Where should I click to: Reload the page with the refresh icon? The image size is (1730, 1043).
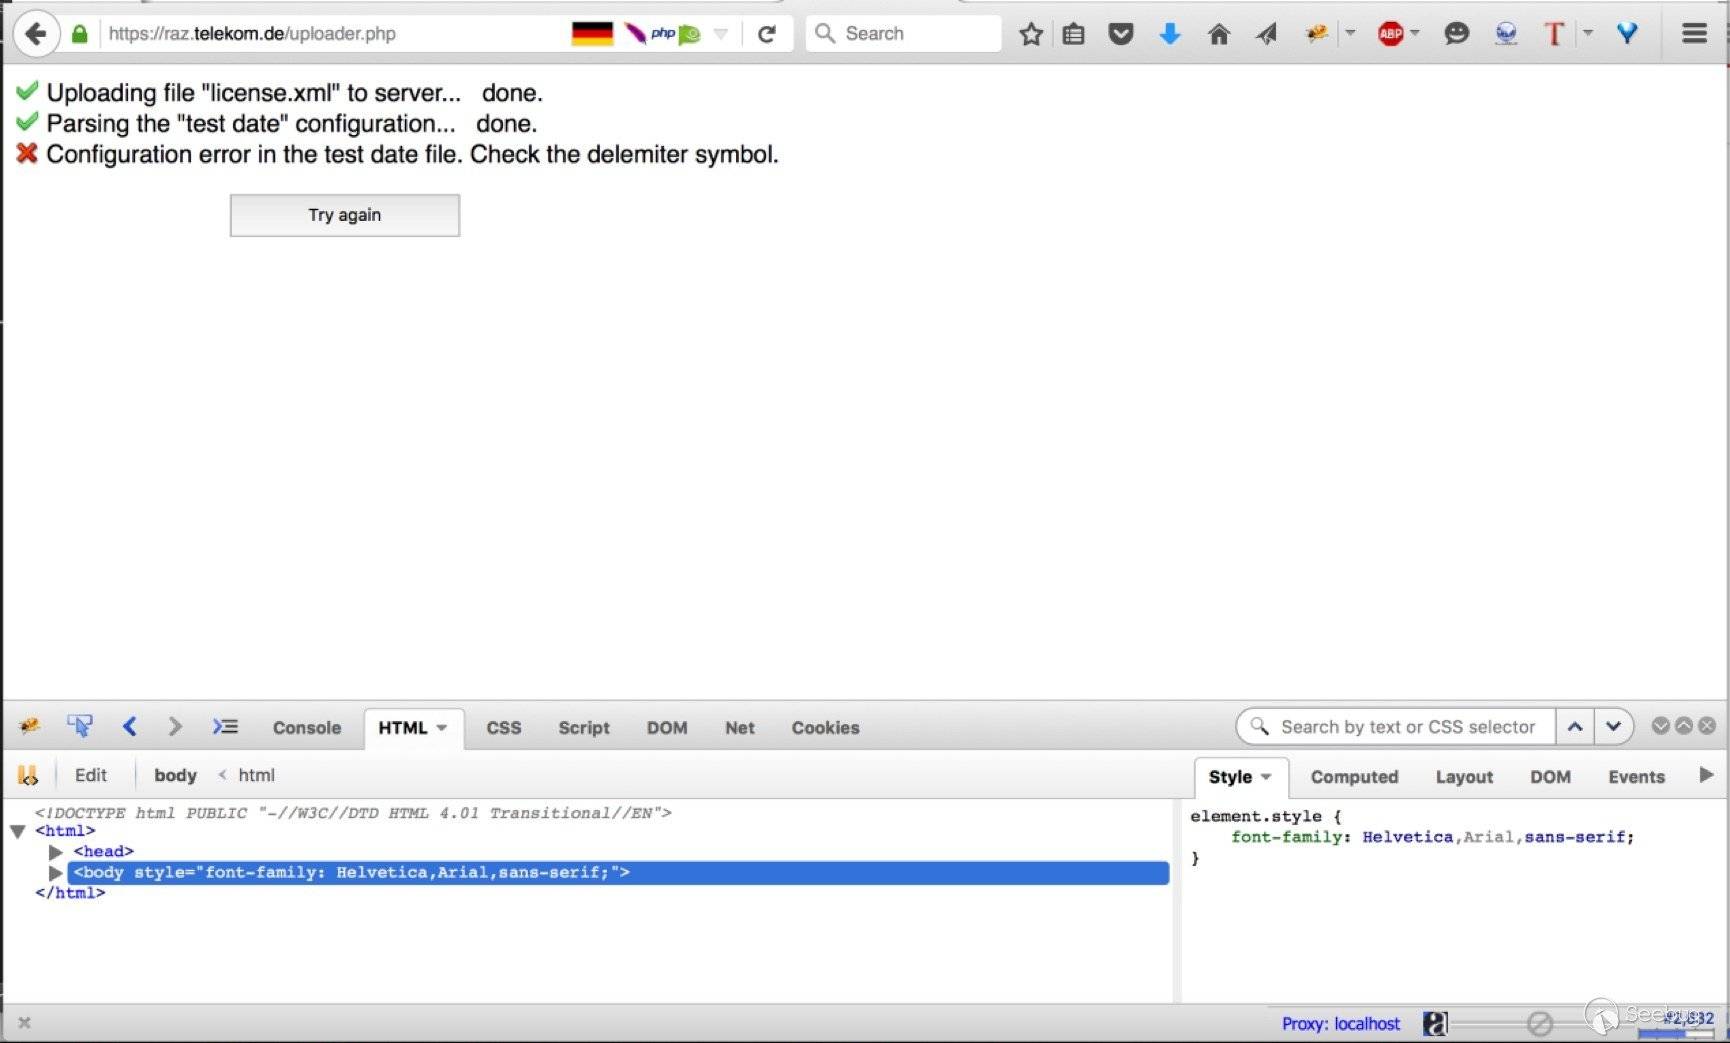pyautogui.click(x=767, y=34)
